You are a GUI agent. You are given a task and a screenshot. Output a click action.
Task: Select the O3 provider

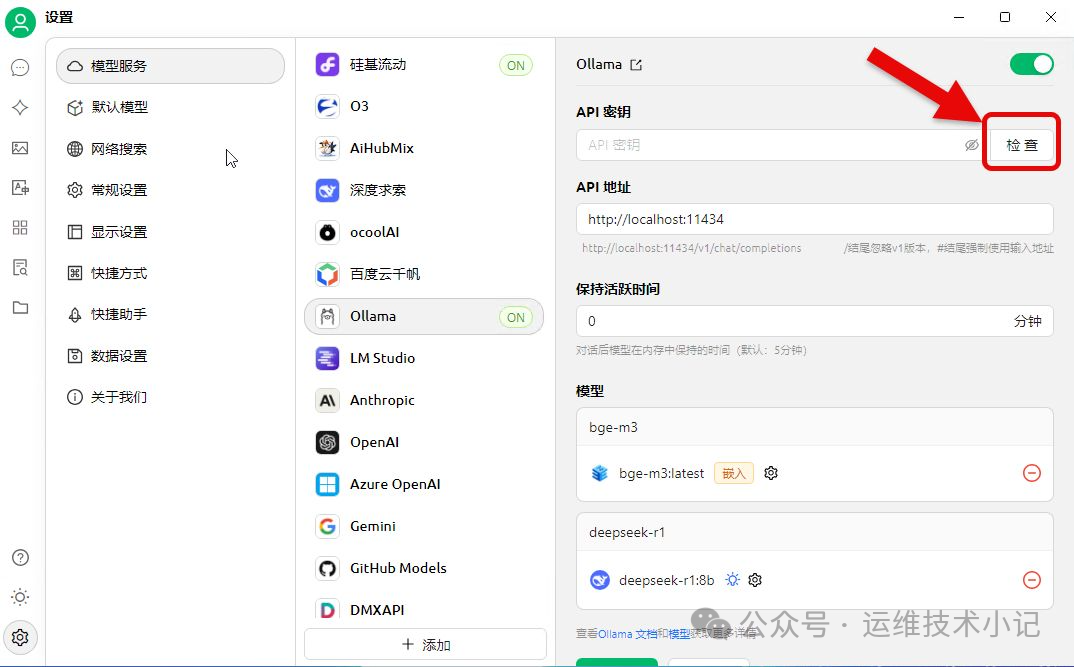coord(424,107)
